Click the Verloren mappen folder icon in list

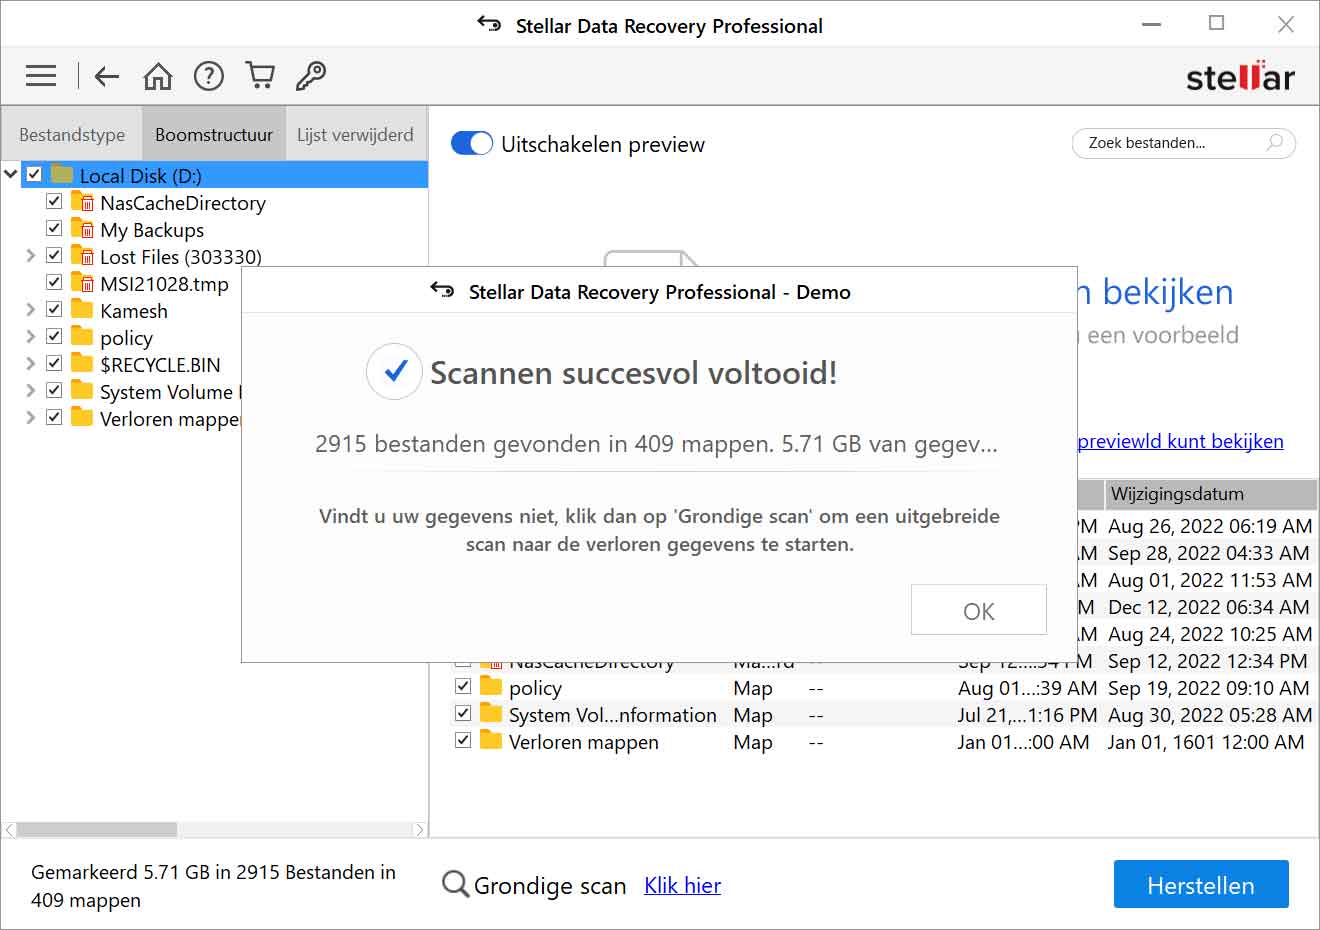[491, 740]
